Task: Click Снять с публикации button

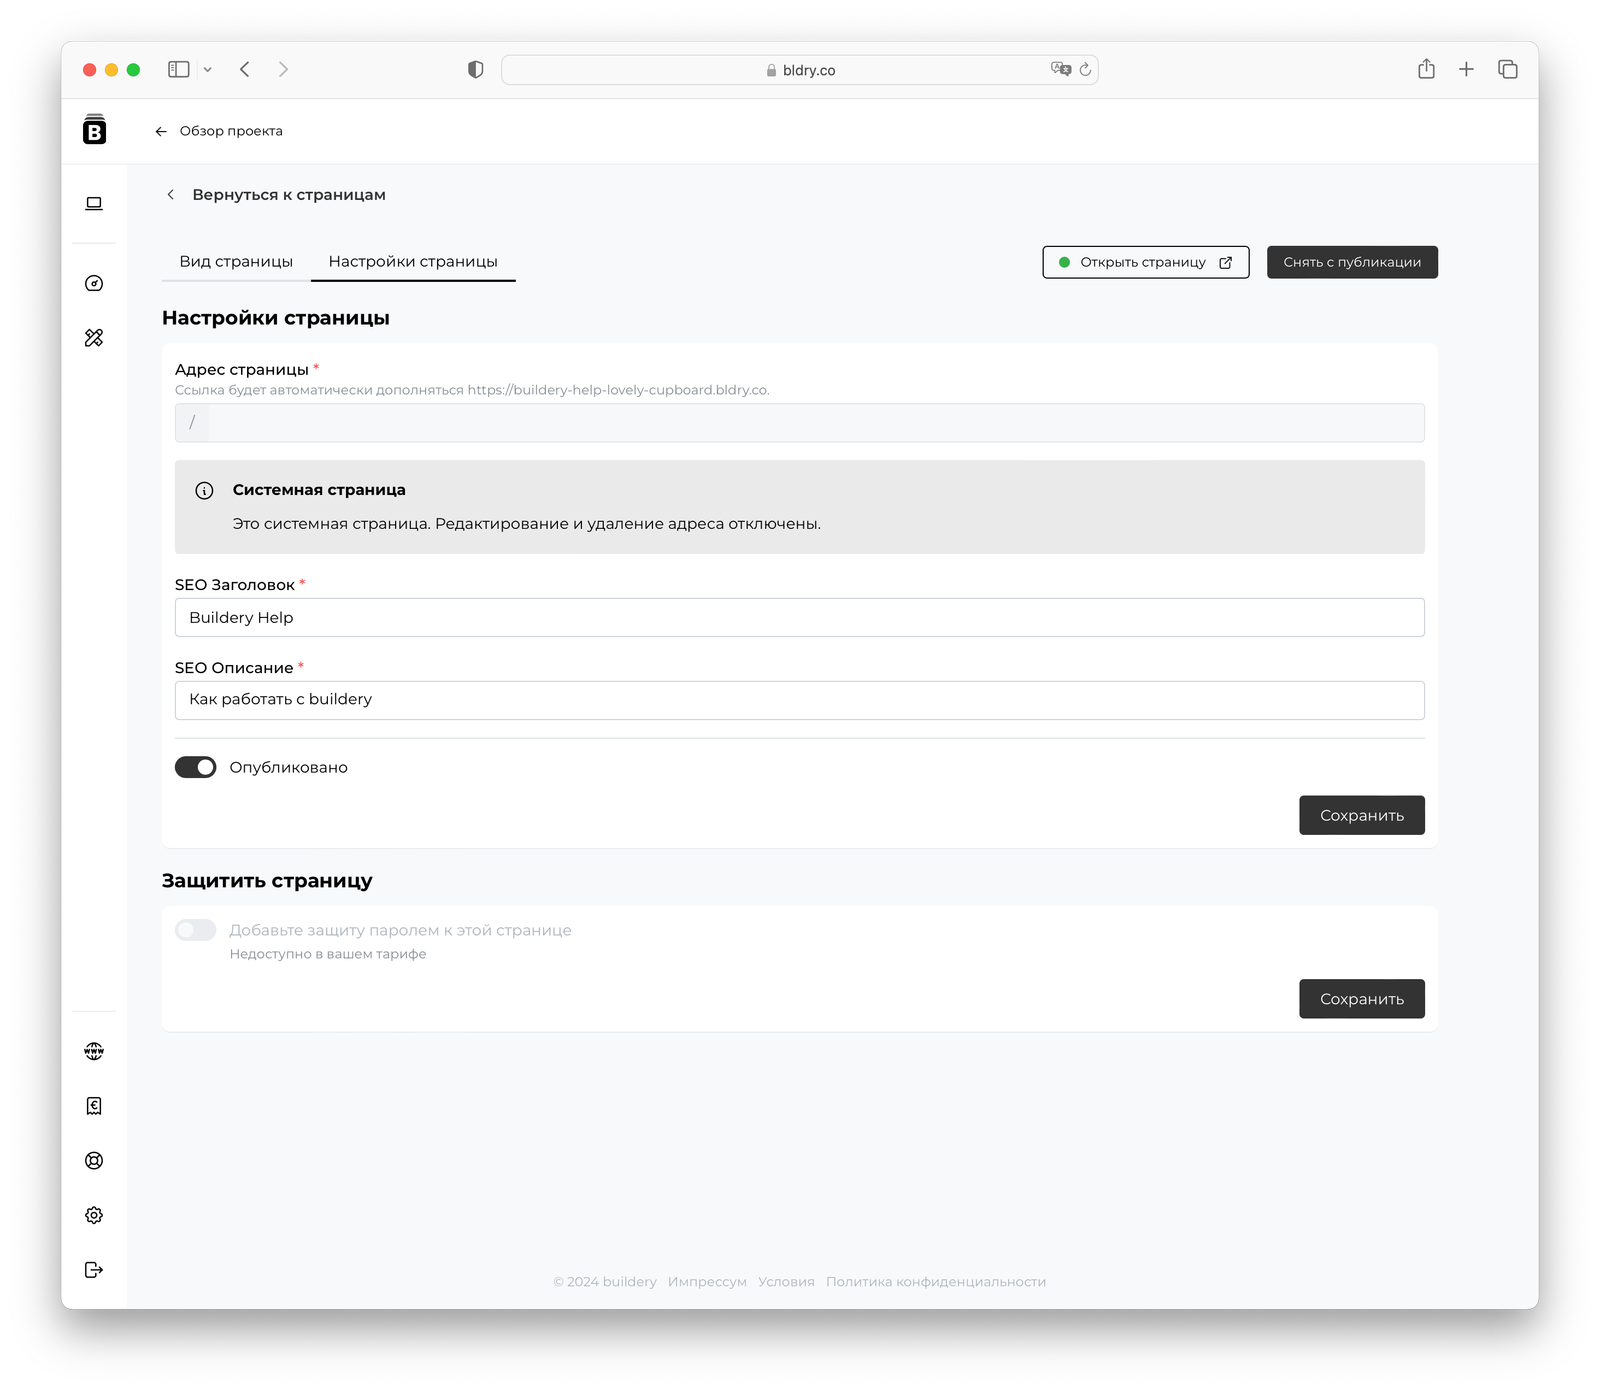Action: (x=1352, y=262)
